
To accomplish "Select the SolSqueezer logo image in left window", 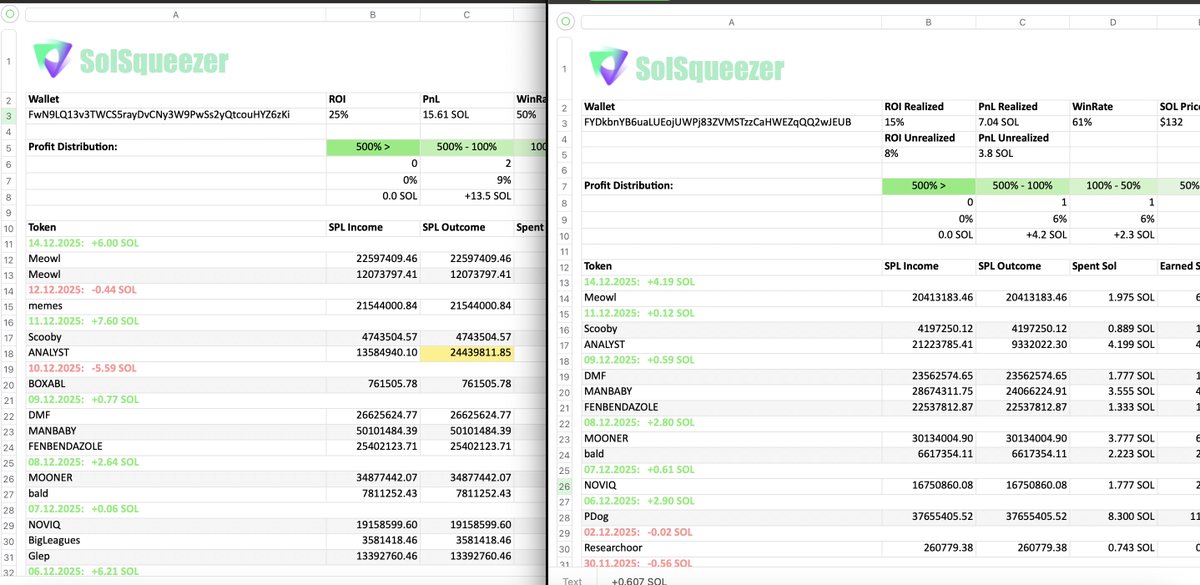I will 132,61.
